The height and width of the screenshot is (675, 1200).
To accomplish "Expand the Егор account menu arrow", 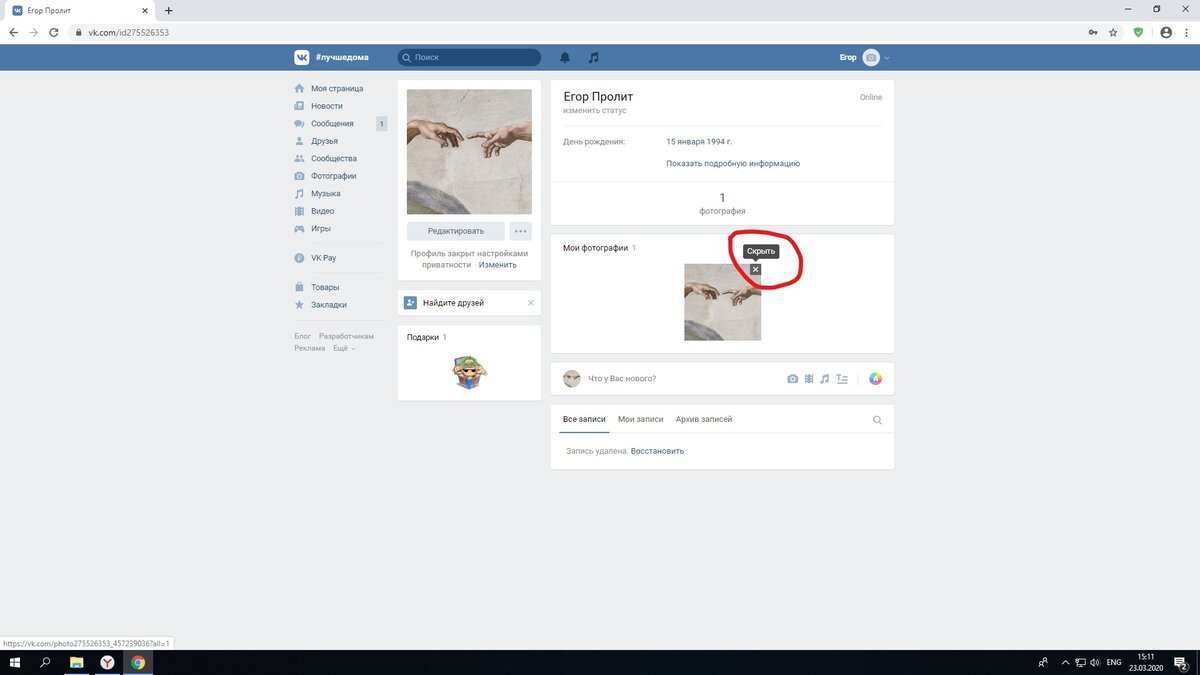I will [x=886, y=58].
